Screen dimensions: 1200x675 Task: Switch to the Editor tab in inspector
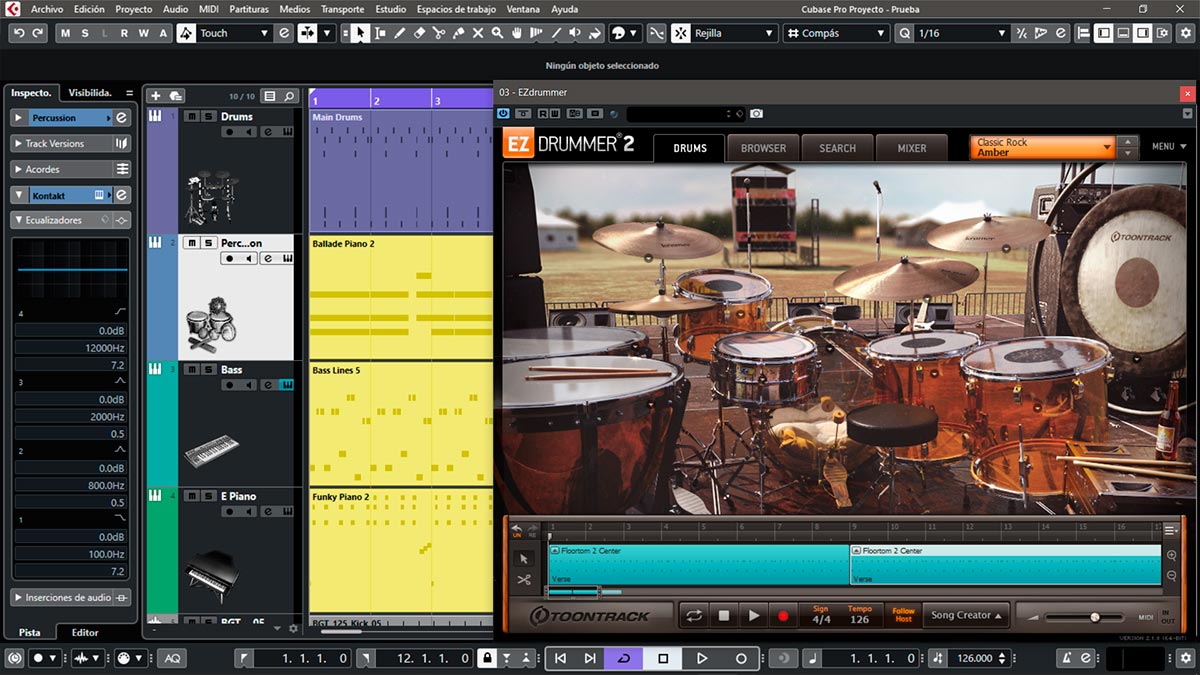85,633
